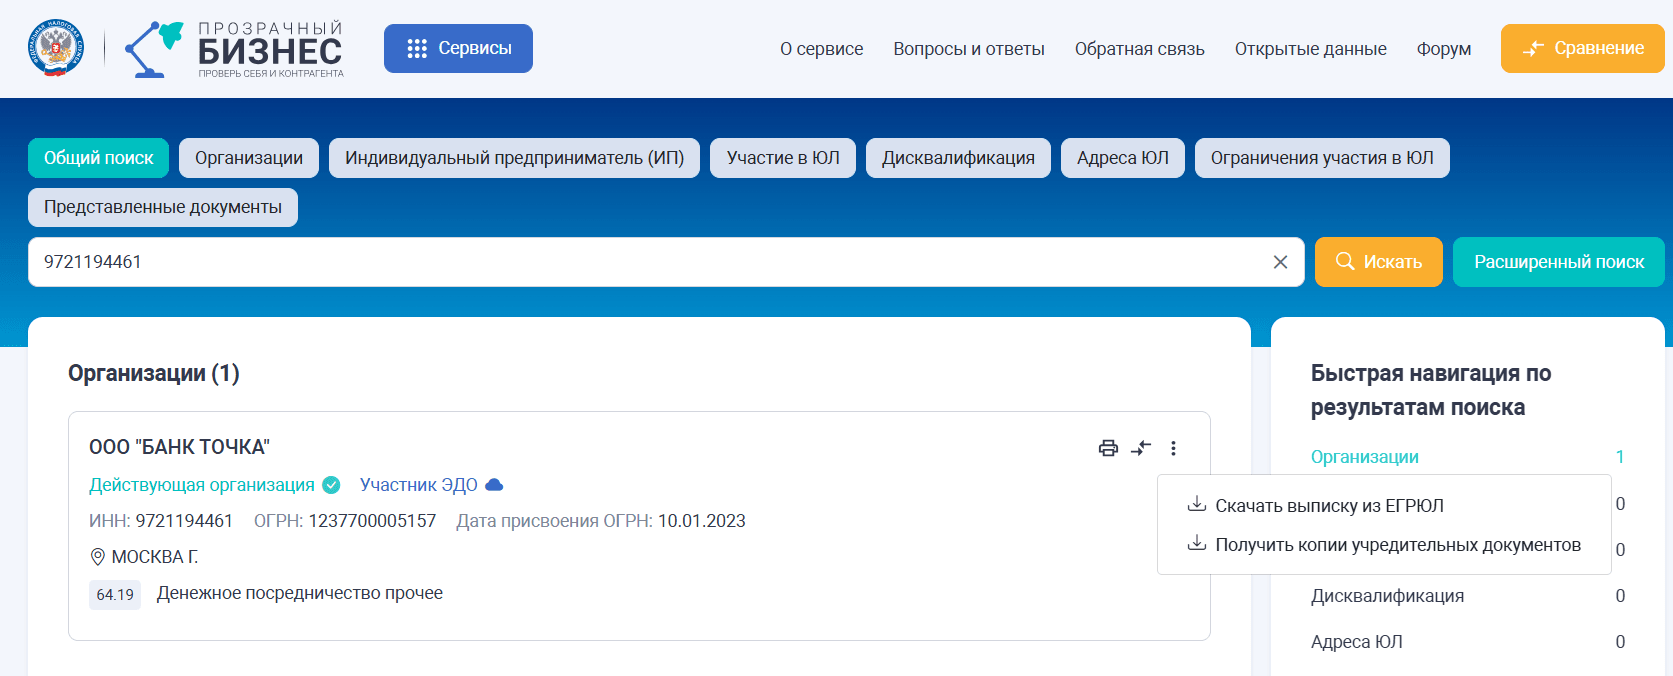Open the Обратная связь link
Image resolution: width=1673 pixels, height=676 pixels.
pyautogui.click(x=1139, y=49)
